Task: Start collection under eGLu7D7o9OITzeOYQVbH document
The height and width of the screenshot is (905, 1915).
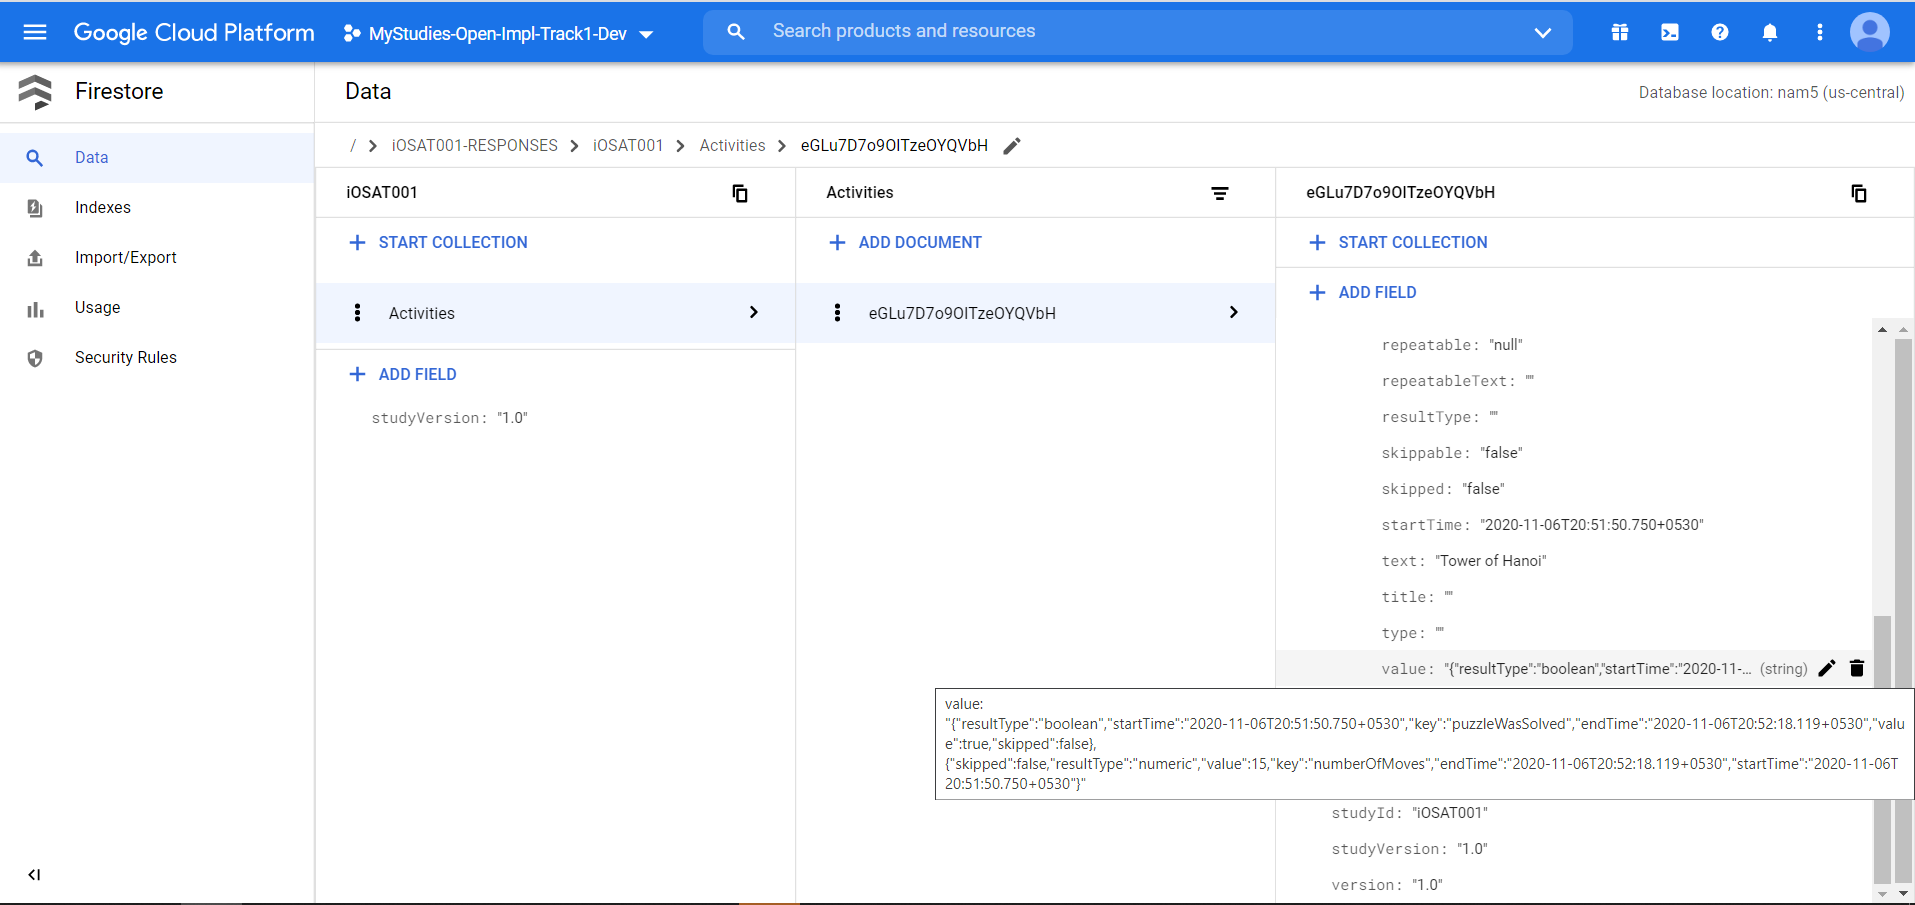Action: 1398,242
